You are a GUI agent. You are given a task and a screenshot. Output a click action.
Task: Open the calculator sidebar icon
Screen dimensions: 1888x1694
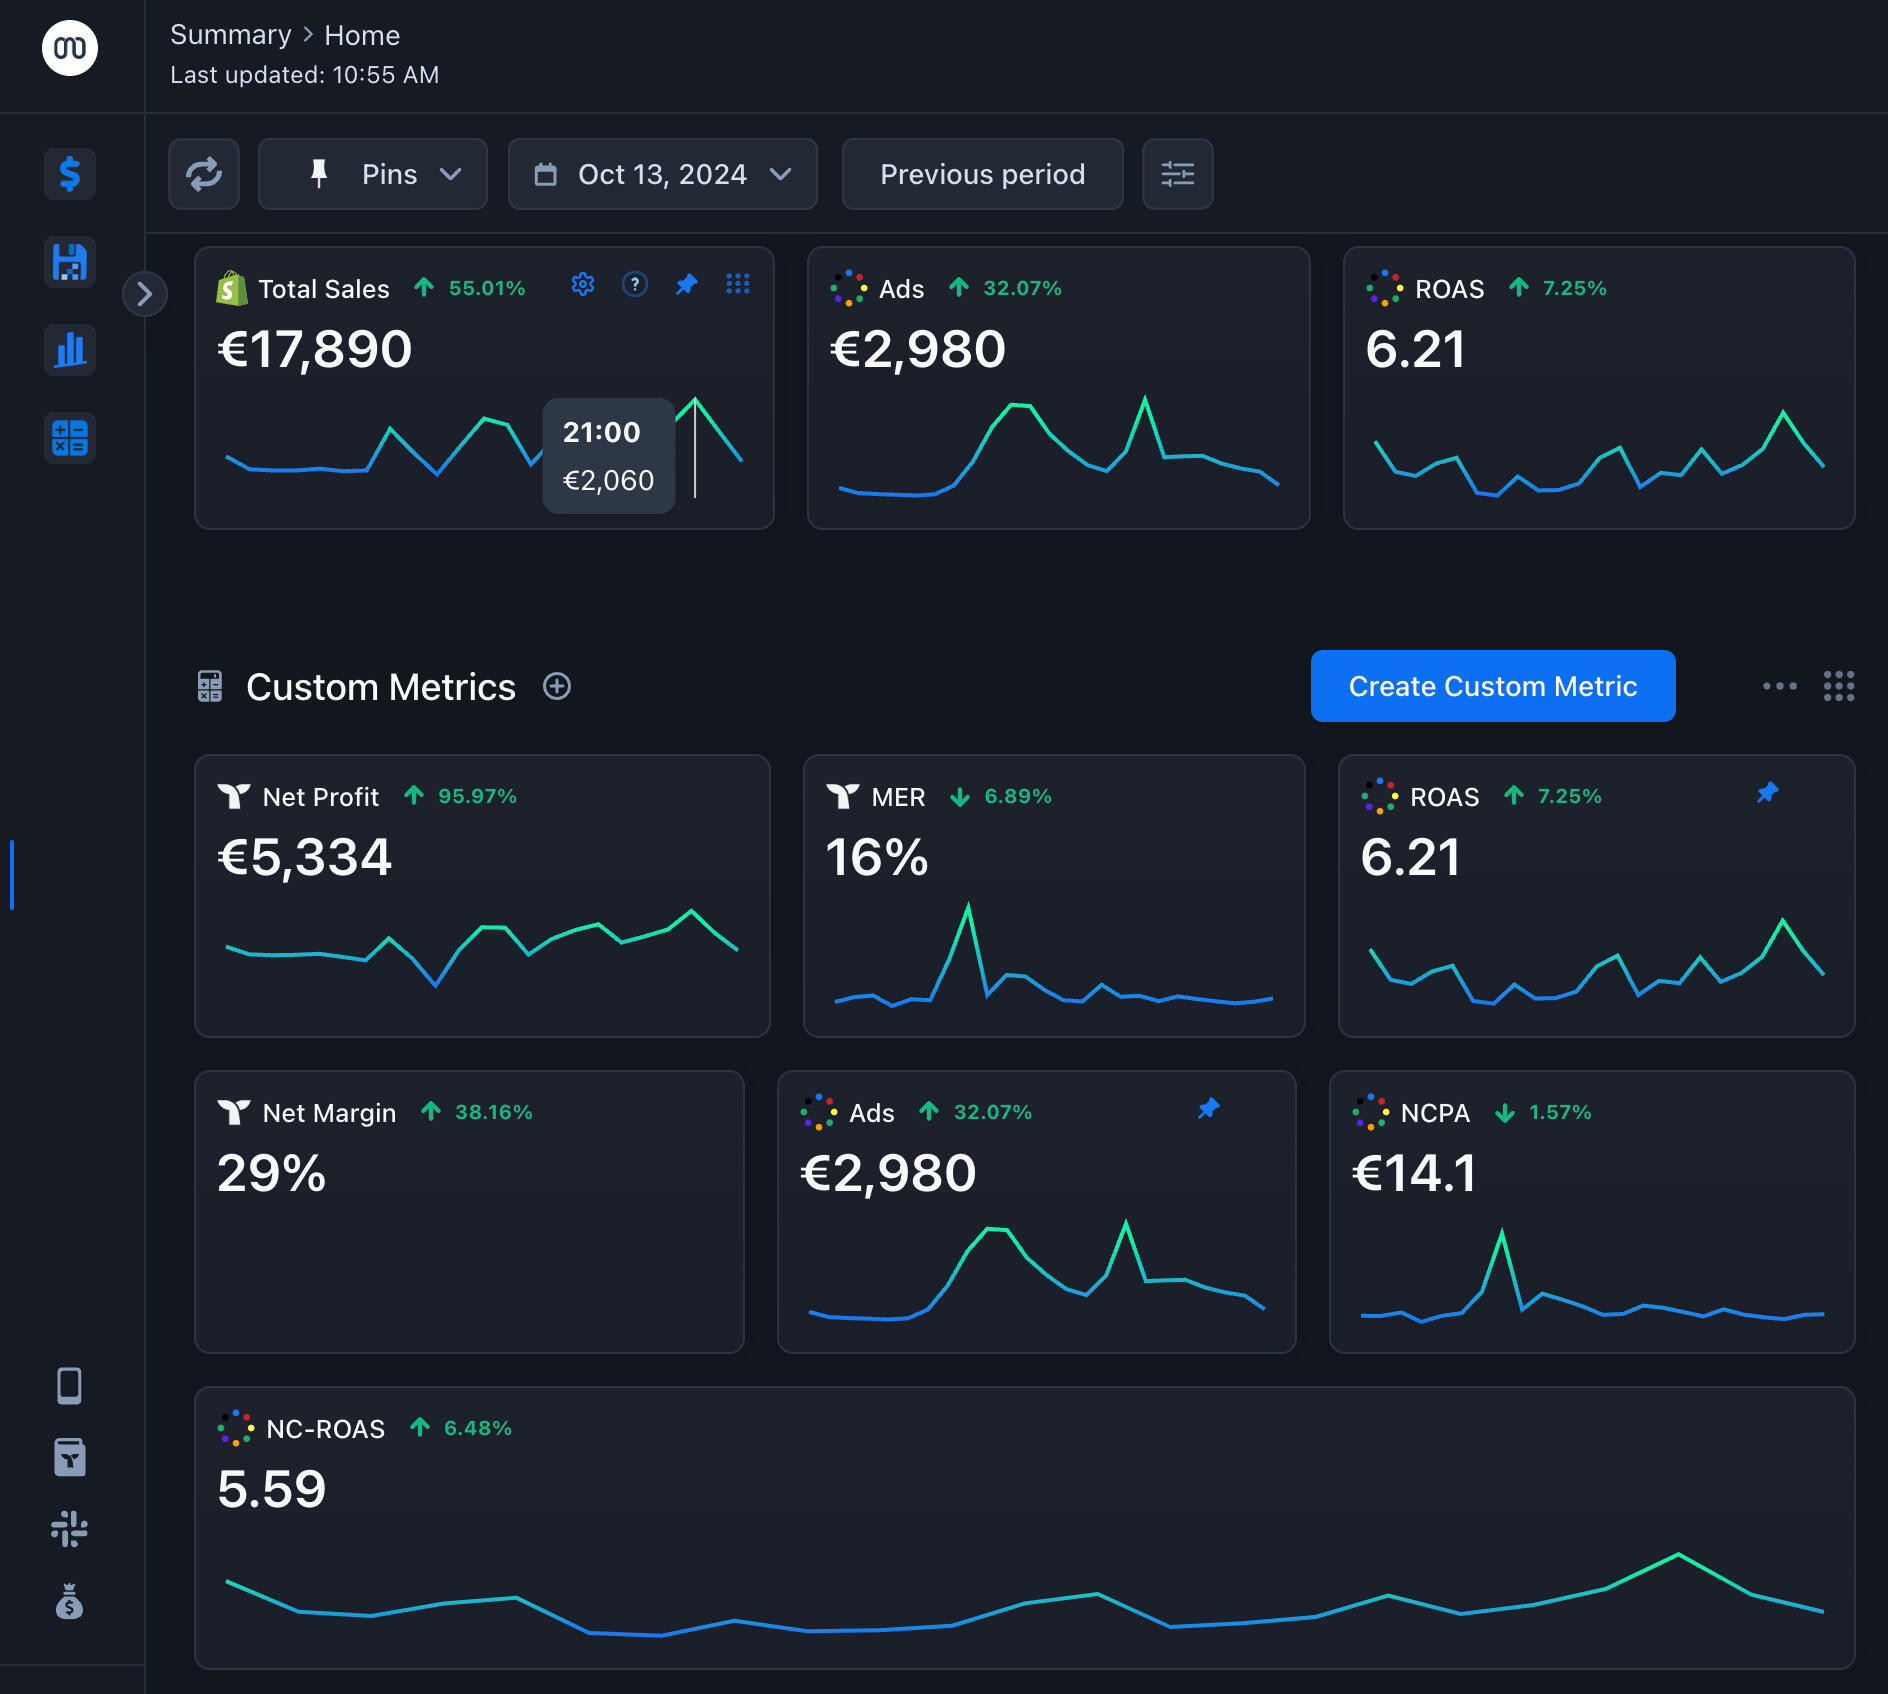click(70, 438)
